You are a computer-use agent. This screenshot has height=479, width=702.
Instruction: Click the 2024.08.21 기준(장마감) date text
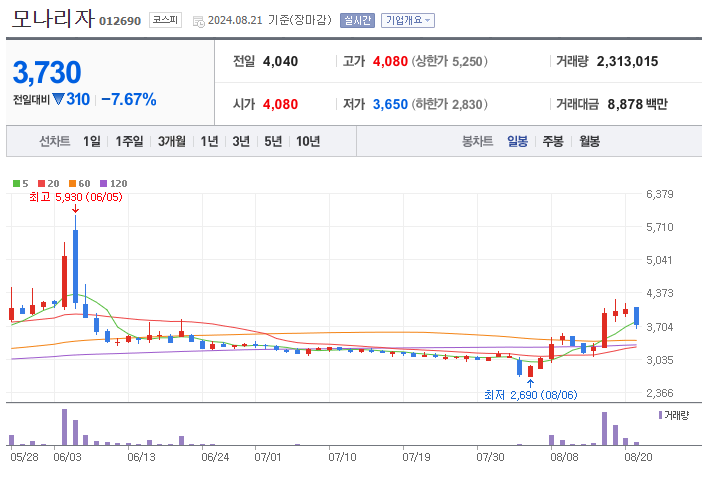pos(270,20)
